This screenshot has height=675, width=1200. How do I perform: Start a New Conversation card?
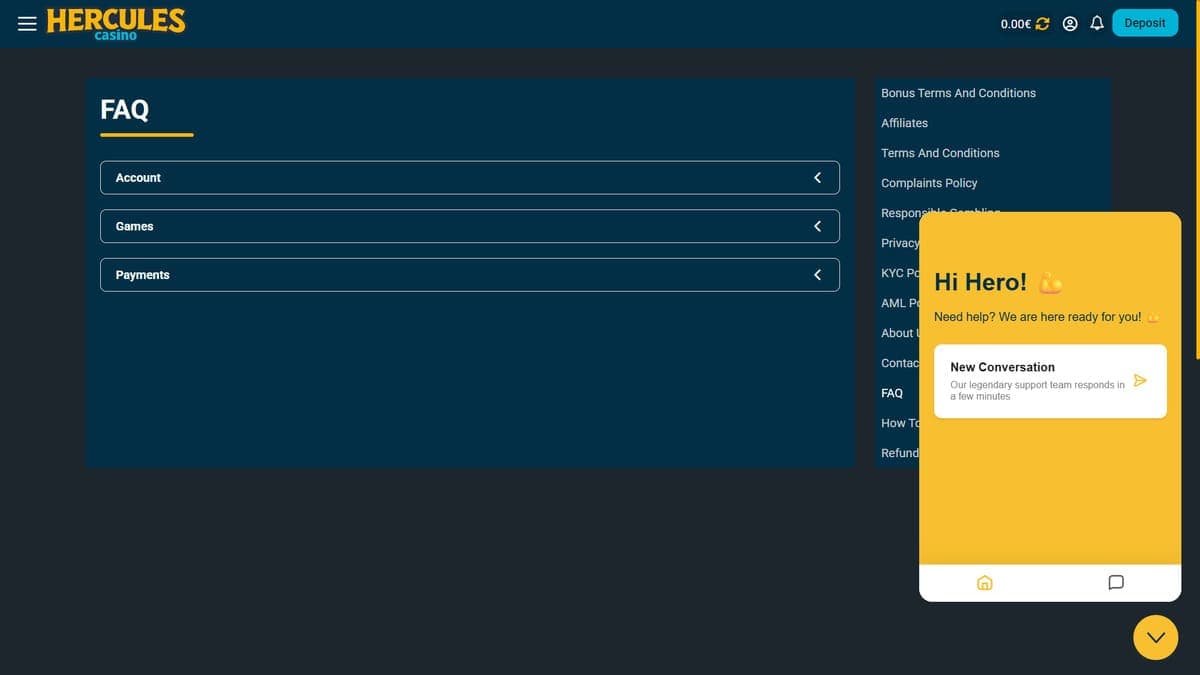point(1050,381)
